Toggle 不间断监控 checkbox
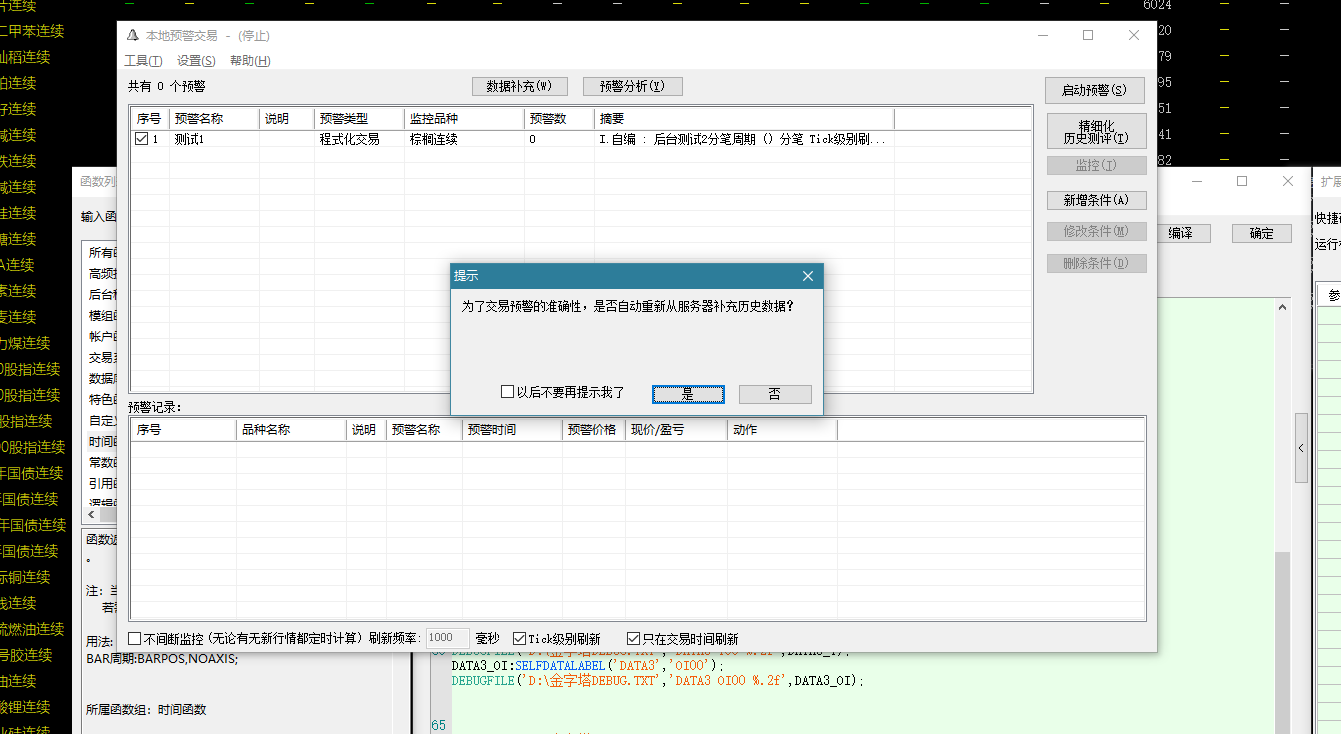Image resolution: width=1341 pixels, height=734 pixels. [x=135, y=638]
